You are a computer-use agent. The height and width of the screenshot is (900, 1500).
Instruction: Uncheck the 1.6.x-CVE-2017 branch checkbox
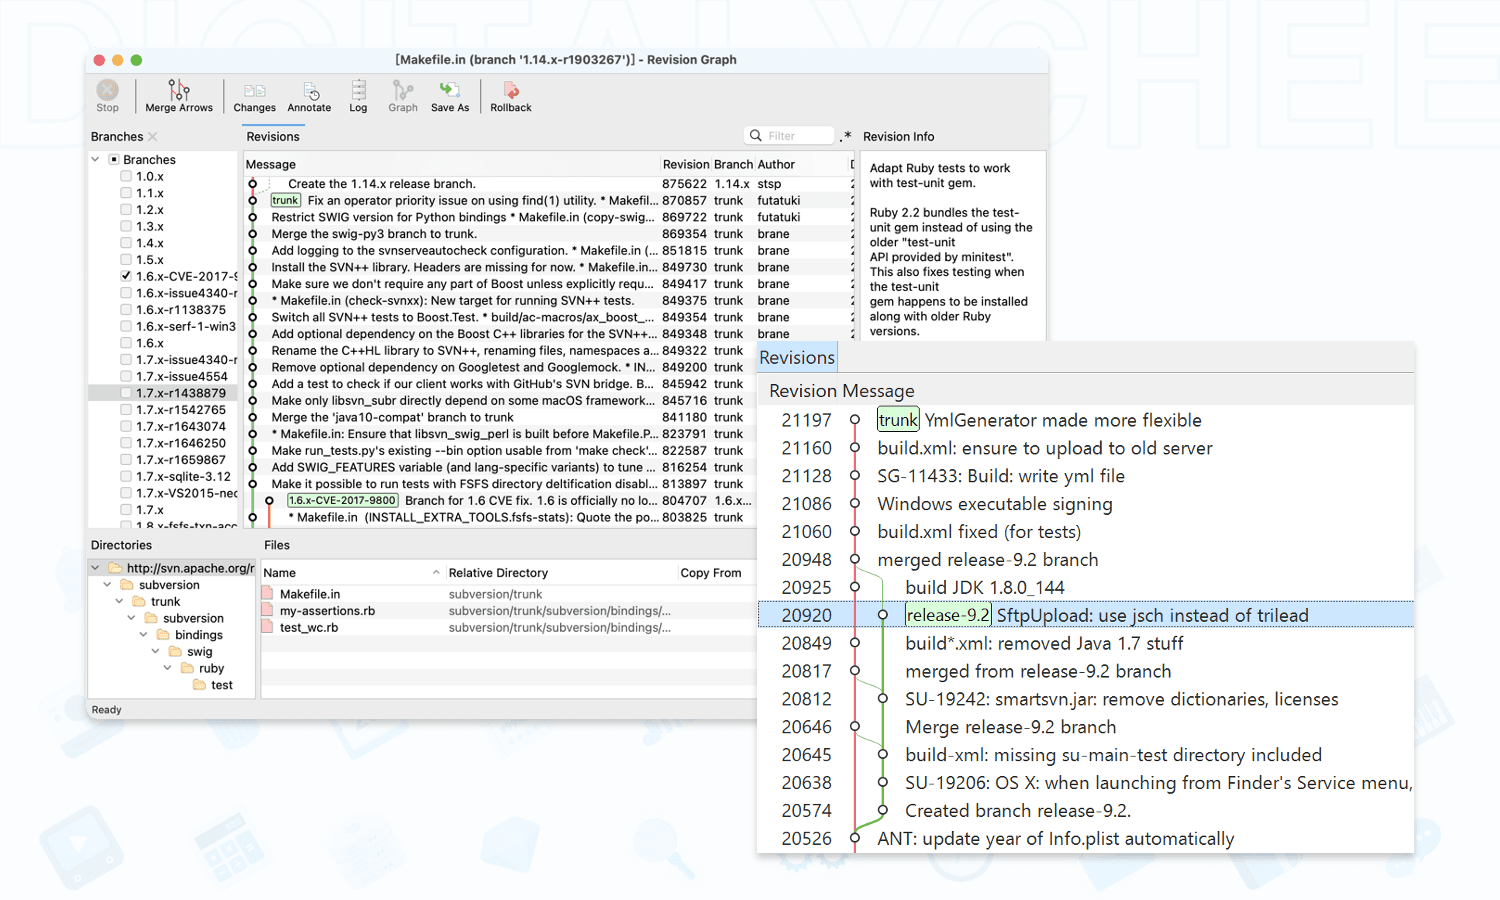[126, 276]
